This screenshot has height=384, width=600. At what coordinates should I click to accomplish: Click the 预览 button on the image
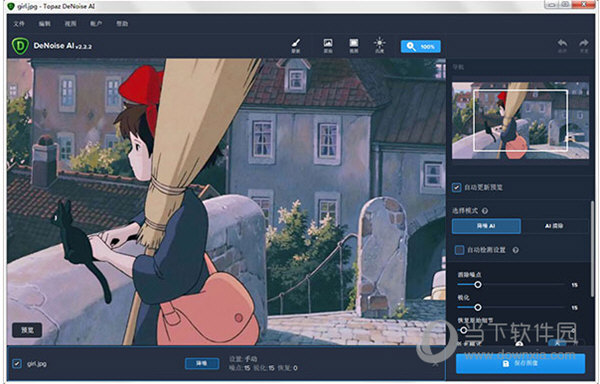click(27, 330)
